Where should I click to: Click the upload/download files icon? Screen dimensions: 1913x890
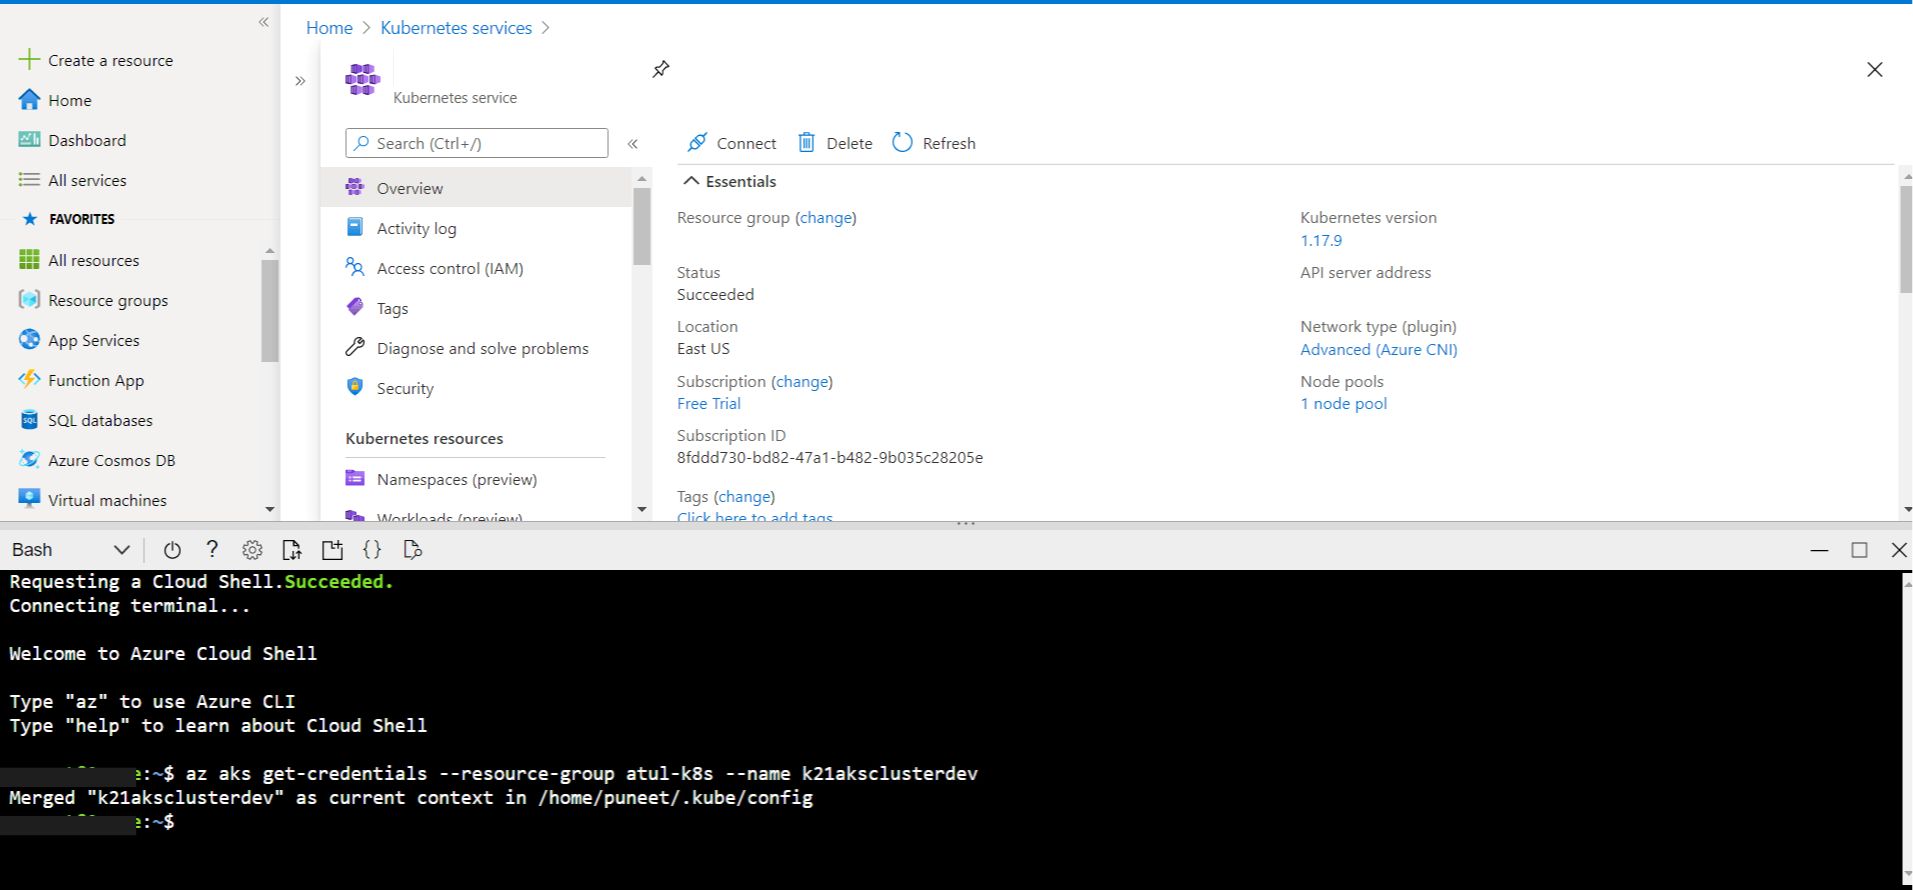292,549
